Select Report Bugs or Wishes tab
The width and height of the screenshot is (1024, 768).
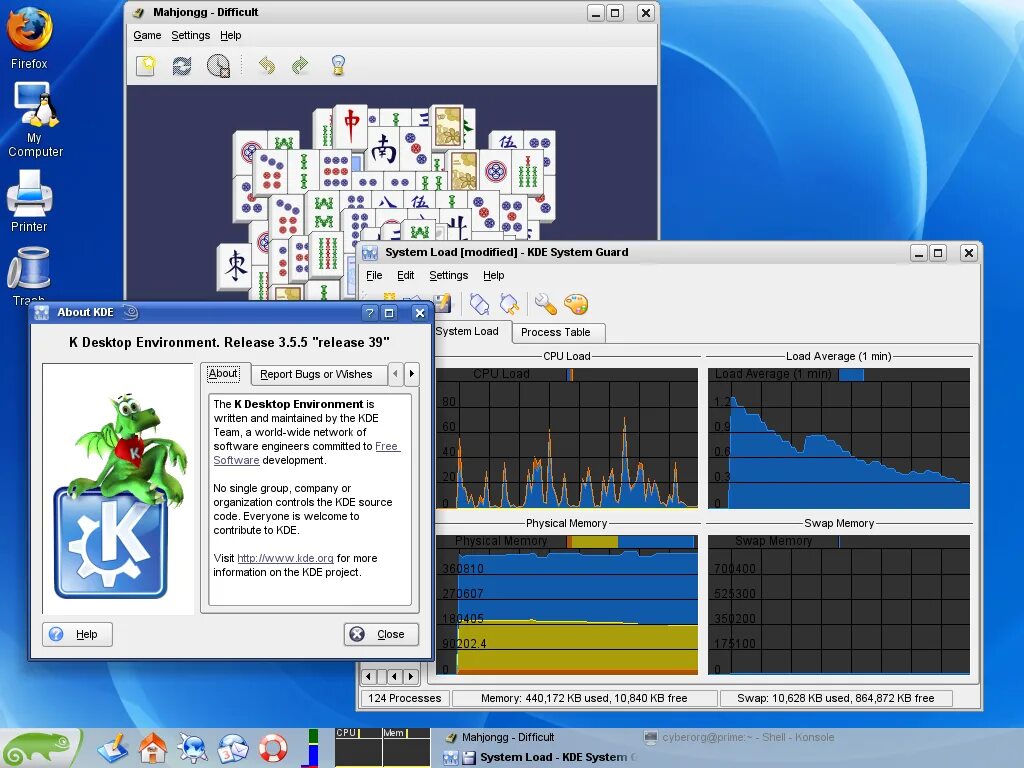(x=316, y=374)
